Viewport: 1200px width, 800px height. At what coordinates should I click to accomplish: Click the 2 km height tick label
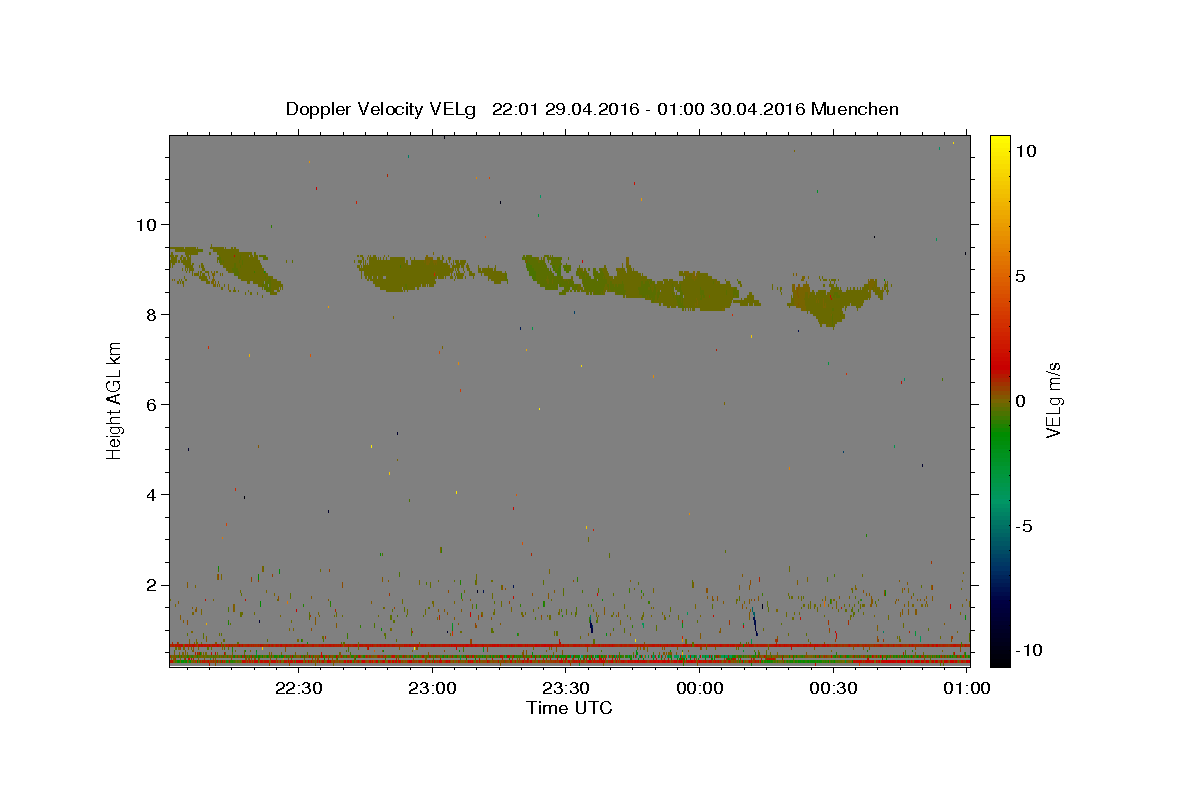(x=150, y=585)
